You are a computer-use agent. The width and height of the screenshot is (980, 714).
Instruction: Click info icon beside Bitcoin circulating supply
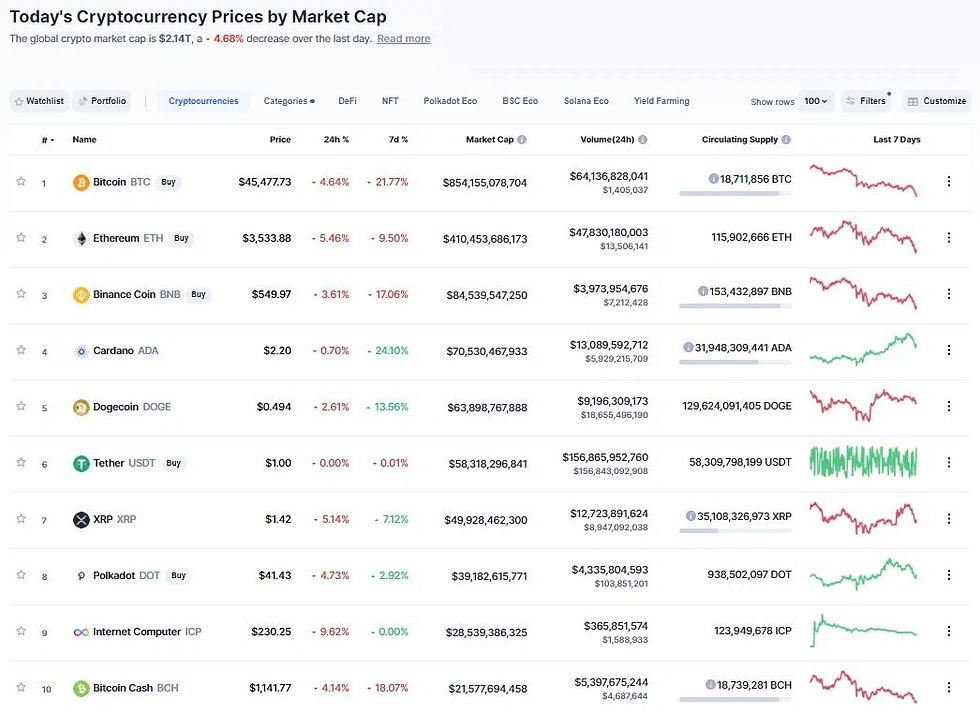(713, 179)
